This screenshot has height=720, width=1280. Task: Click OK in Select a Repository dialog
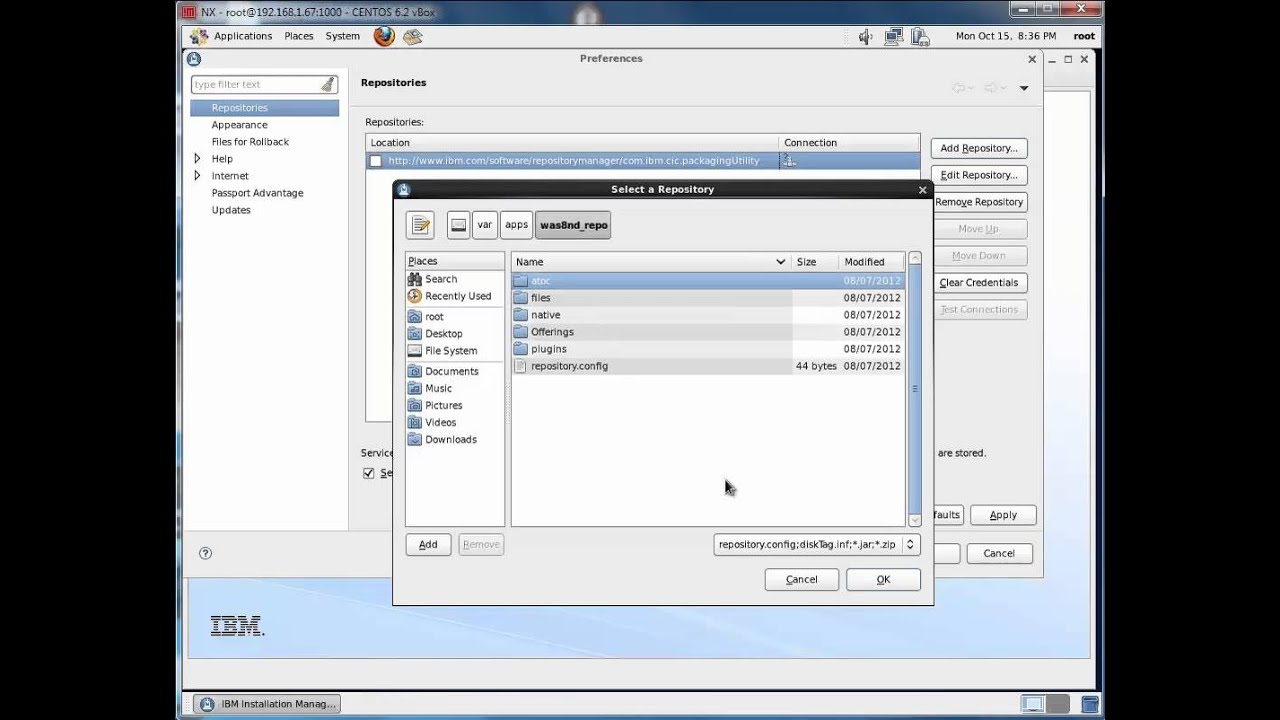[x=883, y=579]
